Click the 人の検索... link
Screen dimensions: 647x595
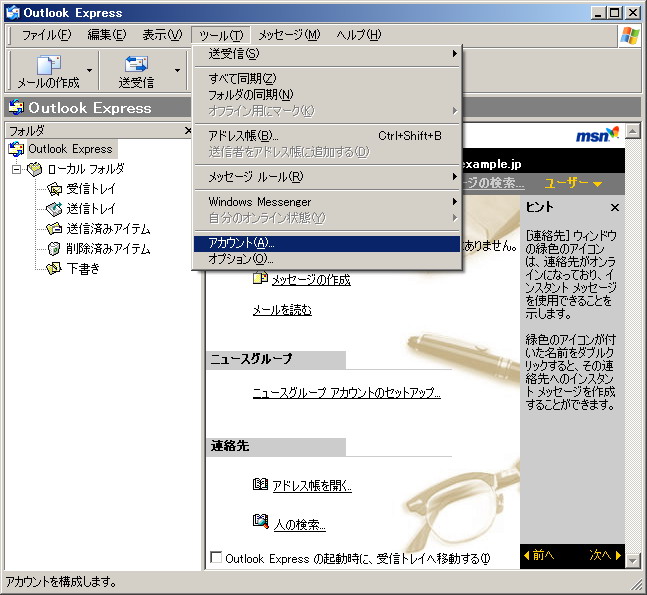coord(300,524)
